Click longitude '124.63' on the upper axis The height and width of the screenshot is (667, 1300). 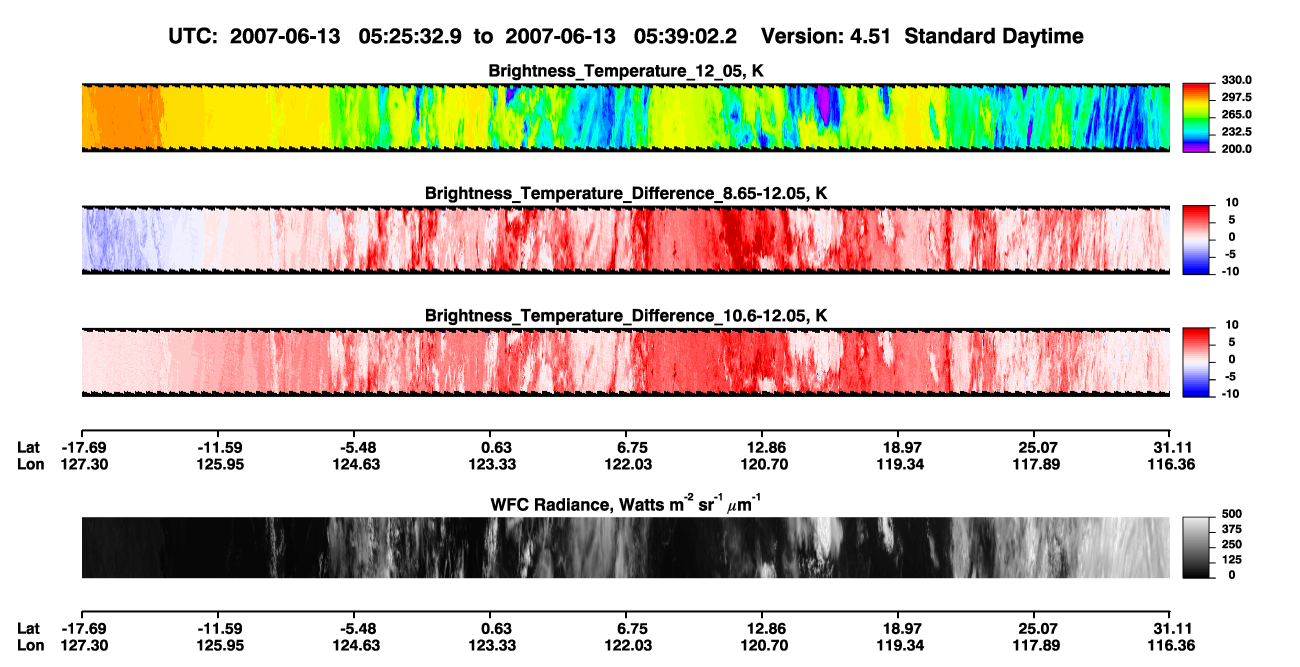pos(354,464)
